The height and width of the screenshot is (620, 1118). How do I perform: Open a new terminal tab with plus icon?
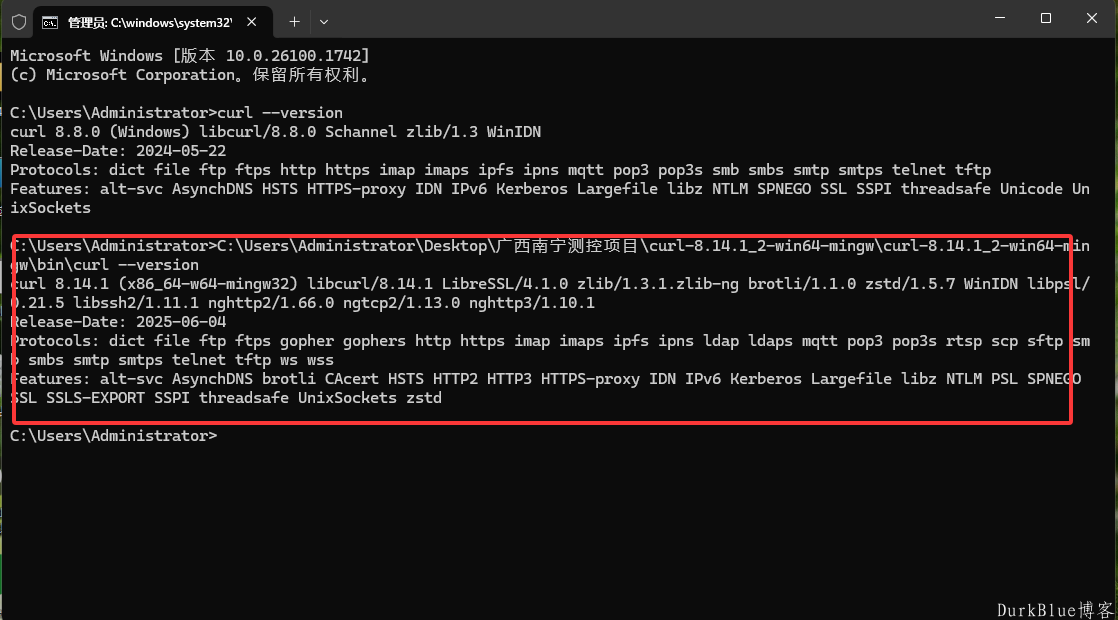coord(294,22)
